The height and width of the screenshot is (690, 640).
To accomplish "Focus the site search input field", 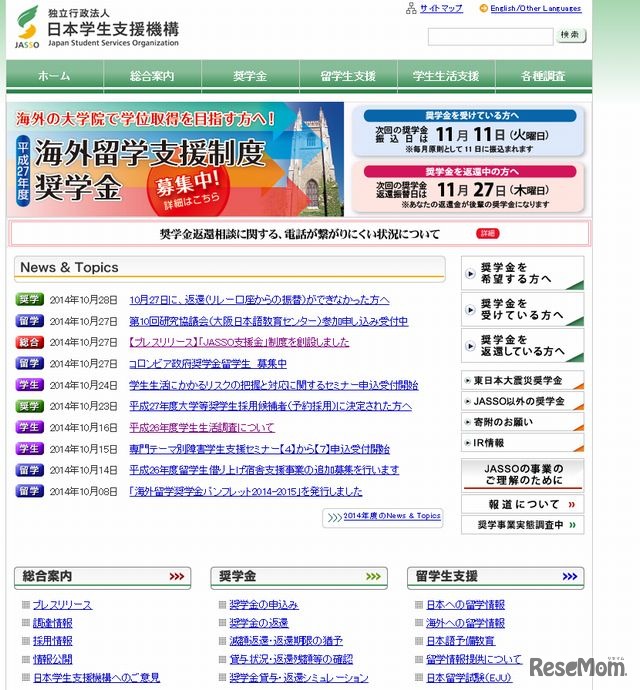I will pos(490,37).
